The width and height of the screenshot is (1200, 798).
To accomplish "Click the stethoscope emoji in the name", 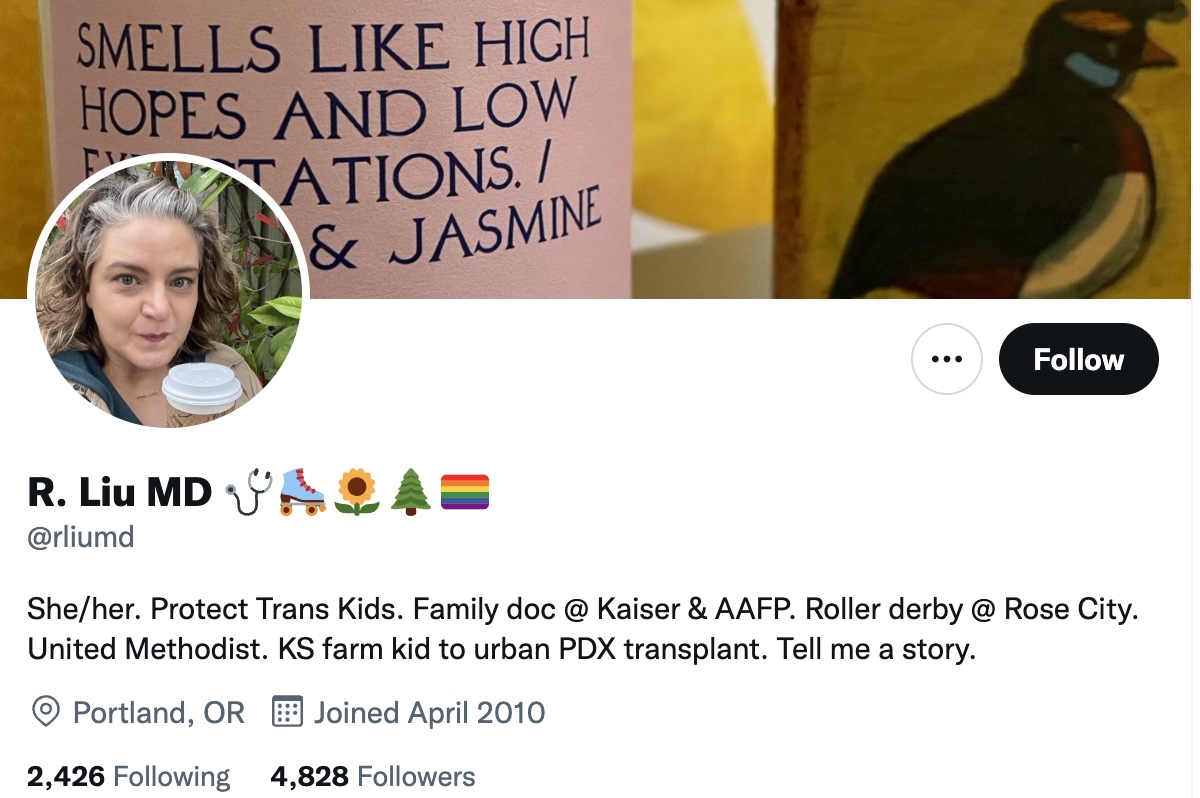I will pos(249,492).
